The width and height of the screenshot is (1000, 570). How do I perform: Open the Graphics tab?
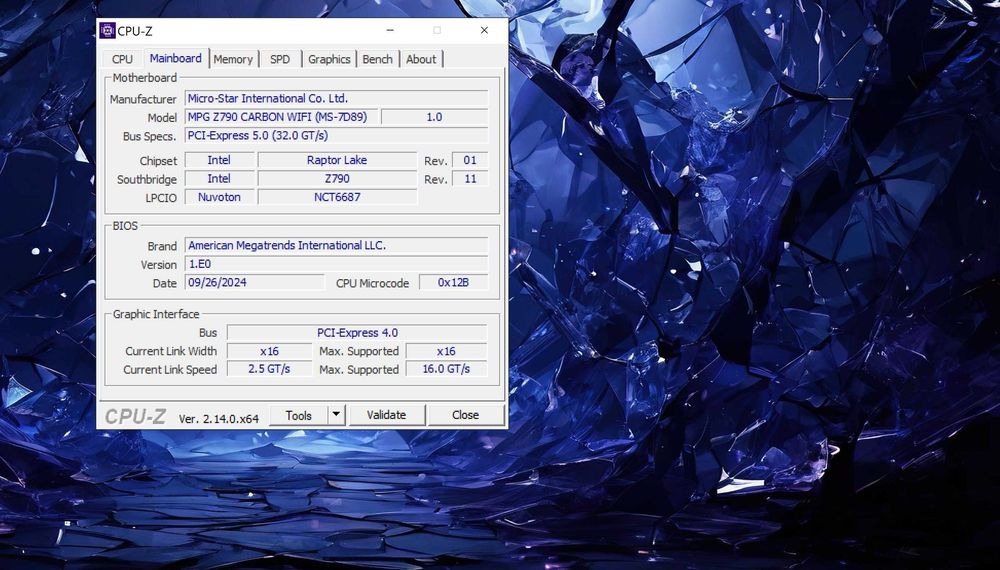329,59
